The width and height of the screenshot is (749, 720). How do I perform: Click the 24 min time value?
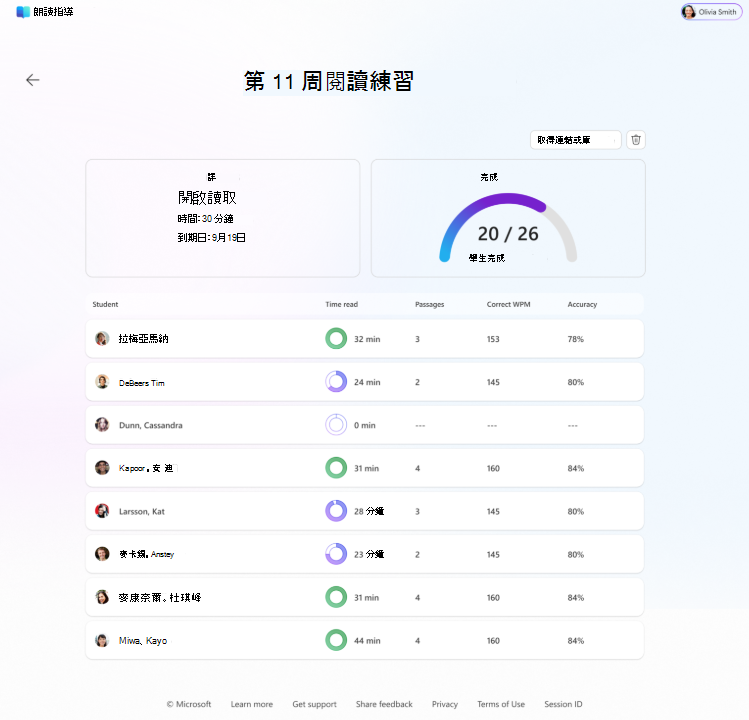tap(367, 382)
